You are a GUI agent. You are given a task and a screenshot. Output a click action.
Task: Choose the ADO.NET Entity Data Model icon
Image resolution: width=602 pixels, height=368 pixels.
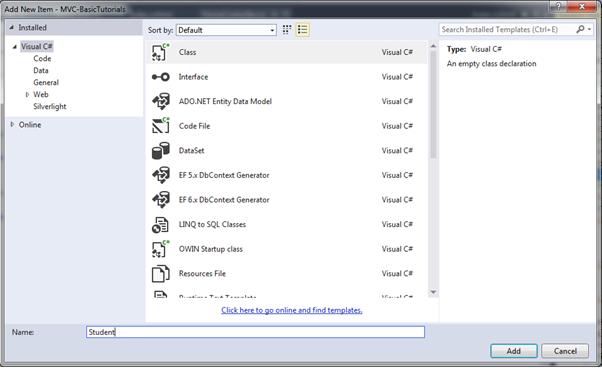coord(160,101)
